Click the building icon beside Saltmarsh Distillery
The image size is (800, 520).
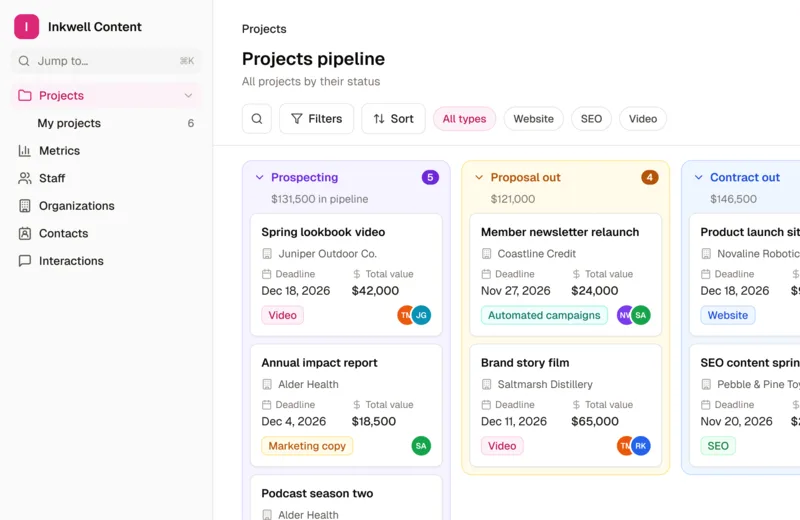486,384
